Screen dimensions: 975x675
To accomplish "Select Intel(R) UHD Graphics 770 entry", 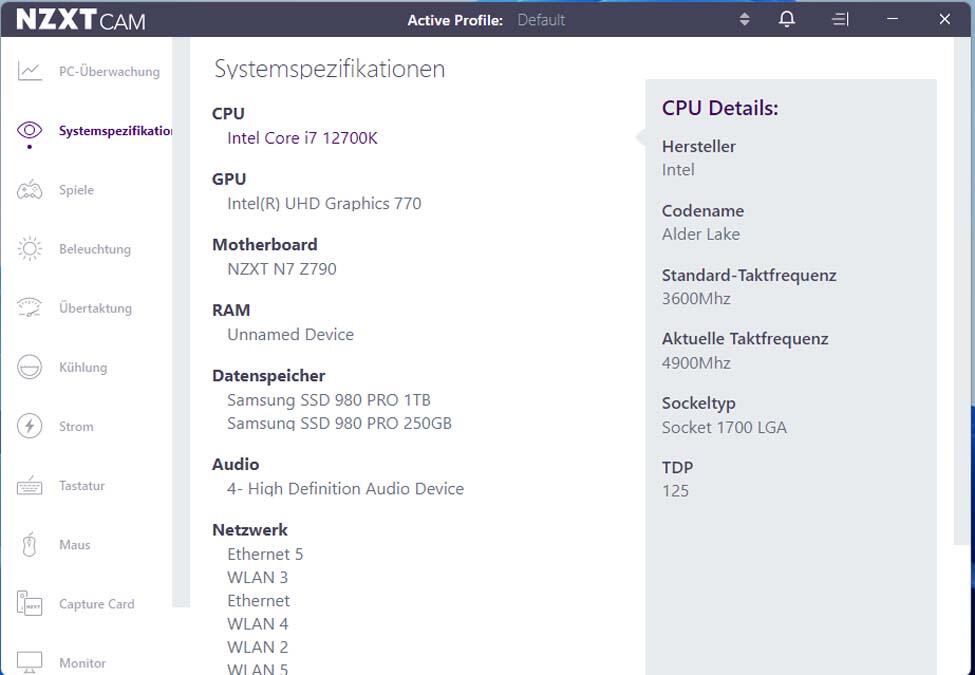I will (x=324, y=203).
